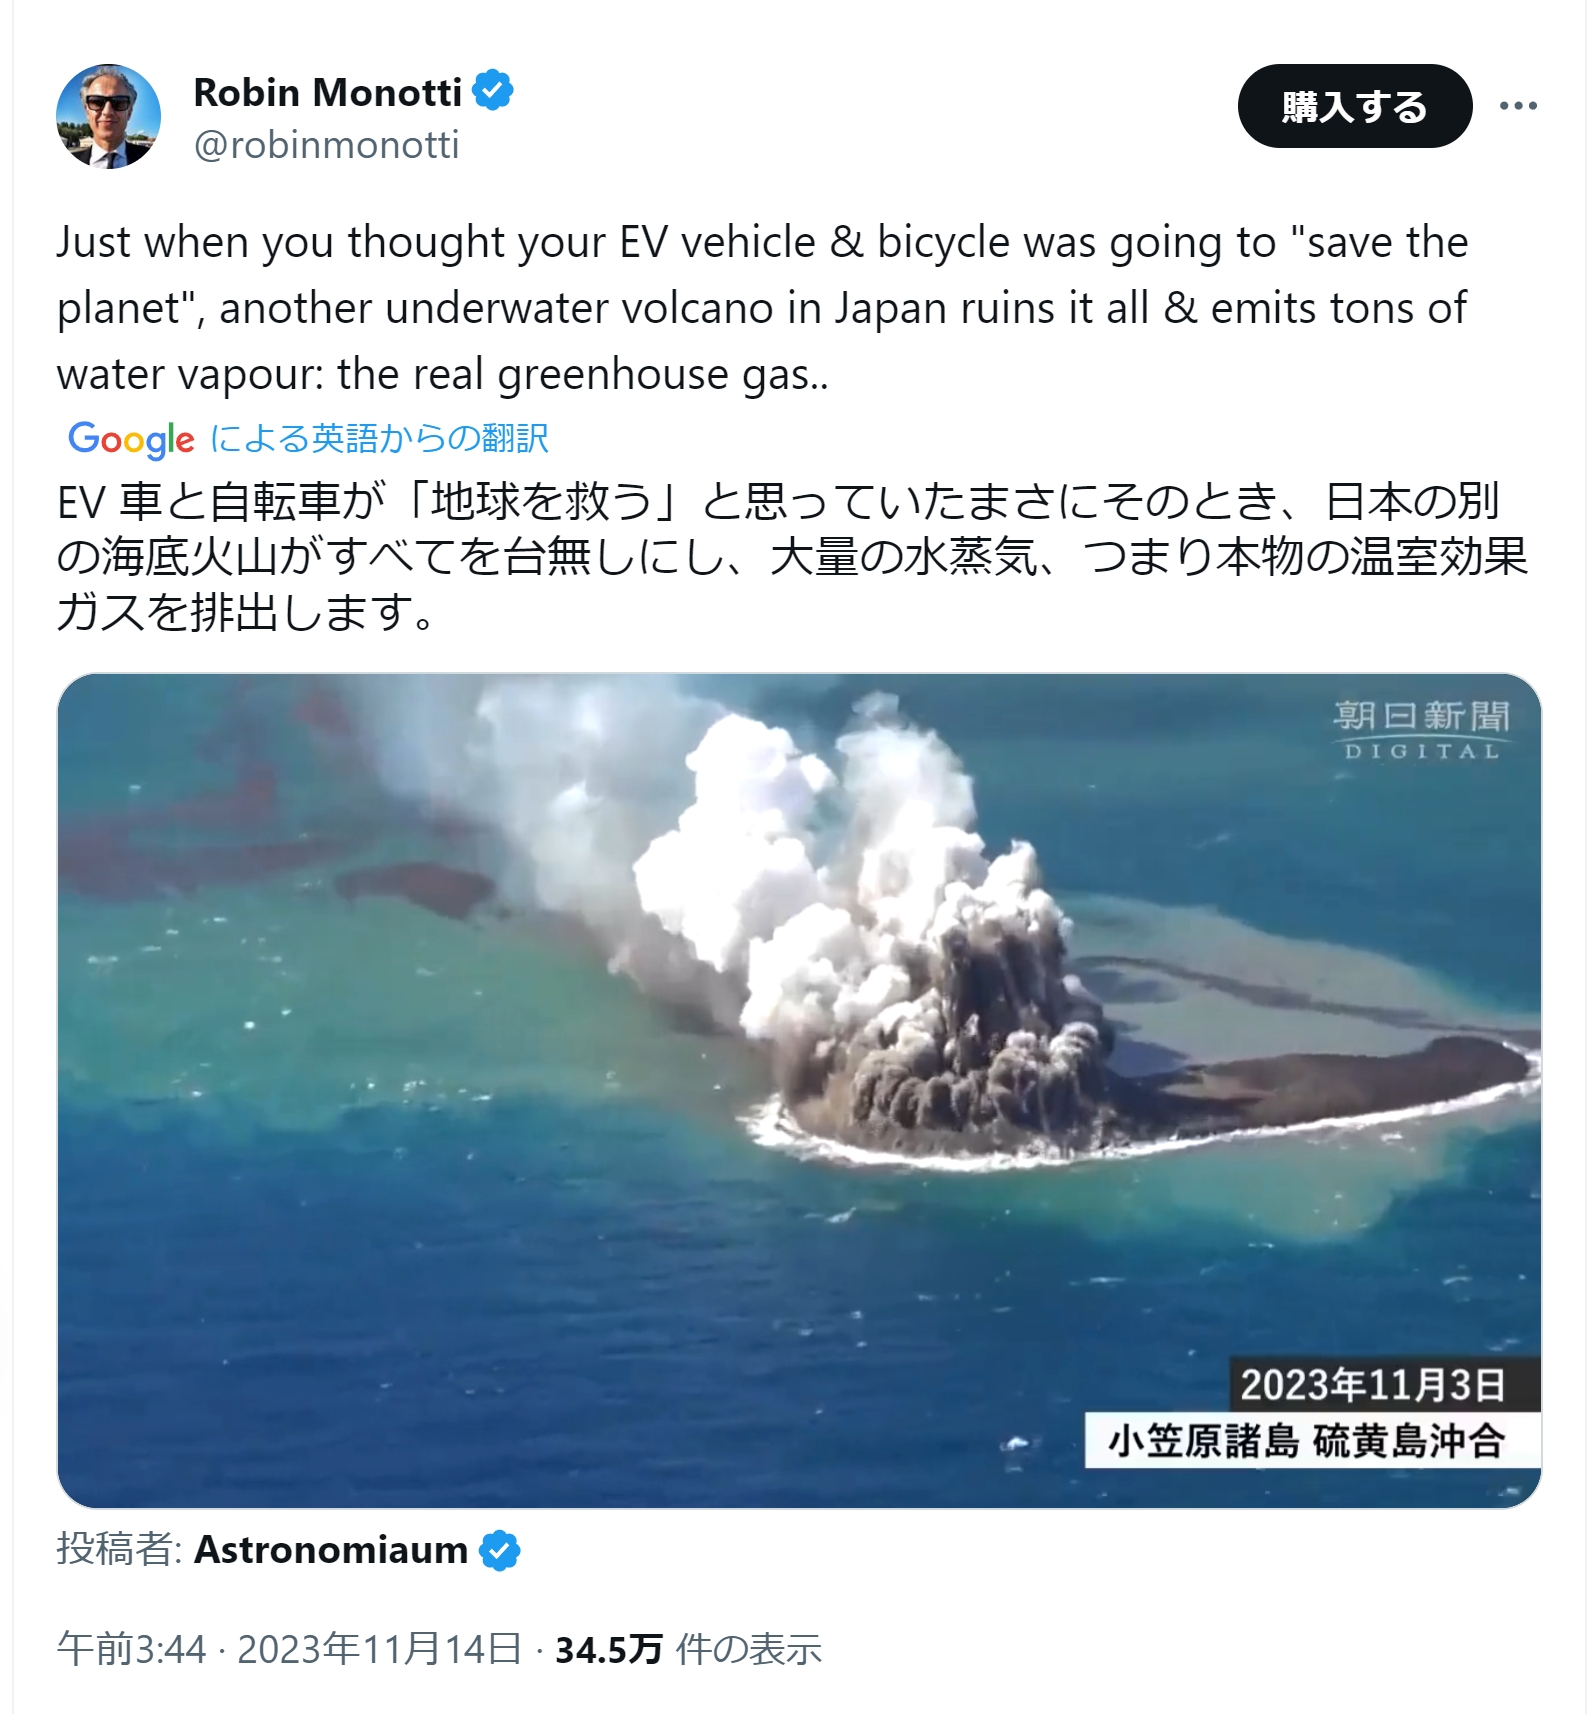Click the 朝日新聞 DIGITAL watermark on video

pyautogui.click(x=1421, y=730)
